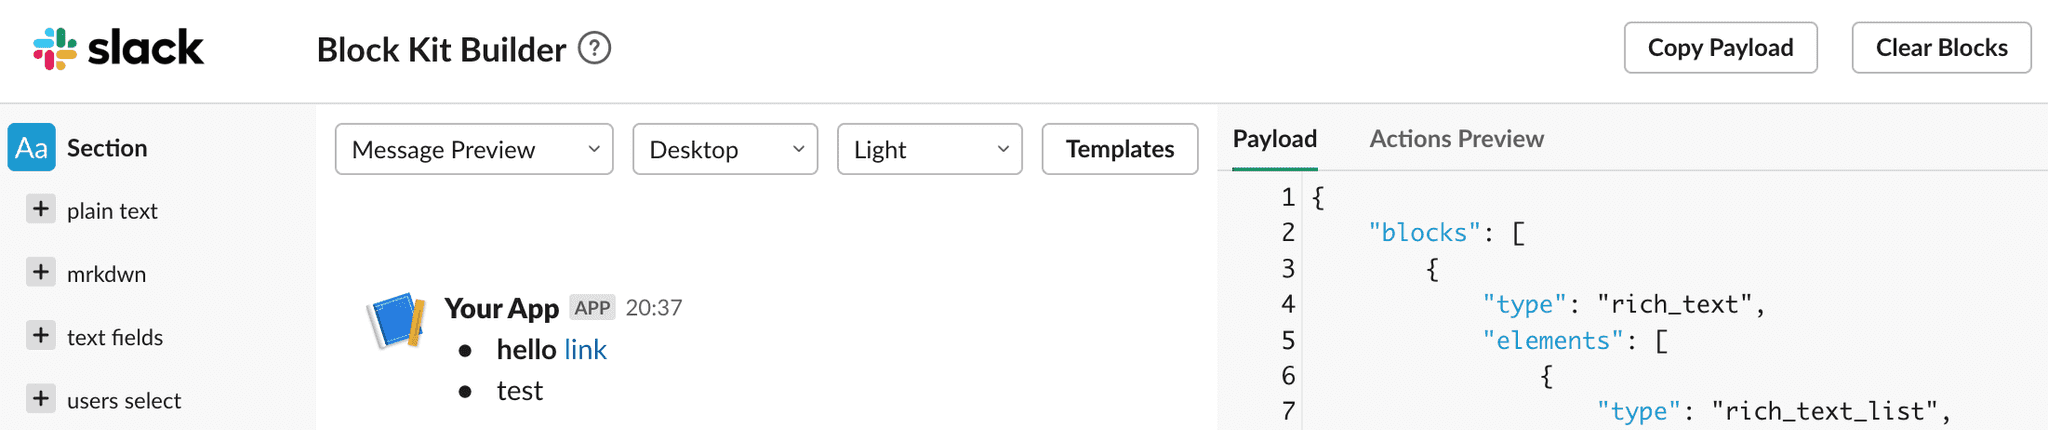Add a mrkdwn section block

(x=40, y=272)
